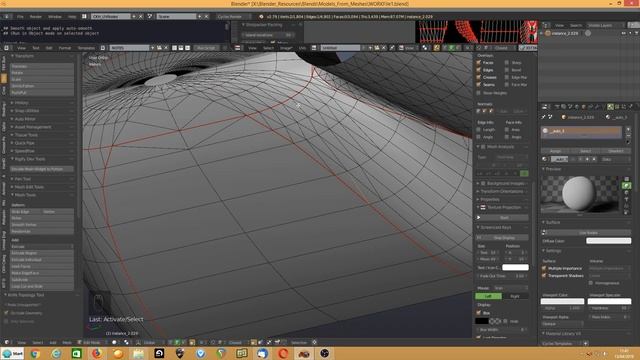Open the Viewport Color swatch
This screenshot has width=640, height=360.
point(562,301)
